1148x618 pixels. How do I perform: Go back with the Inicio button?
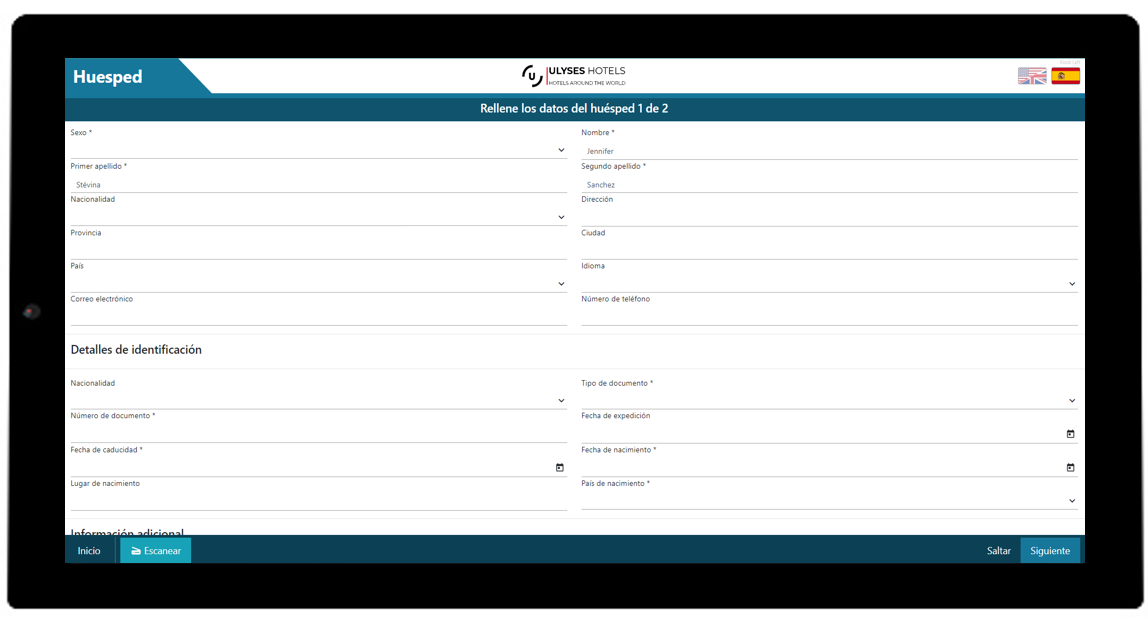[x=89, y=551]
